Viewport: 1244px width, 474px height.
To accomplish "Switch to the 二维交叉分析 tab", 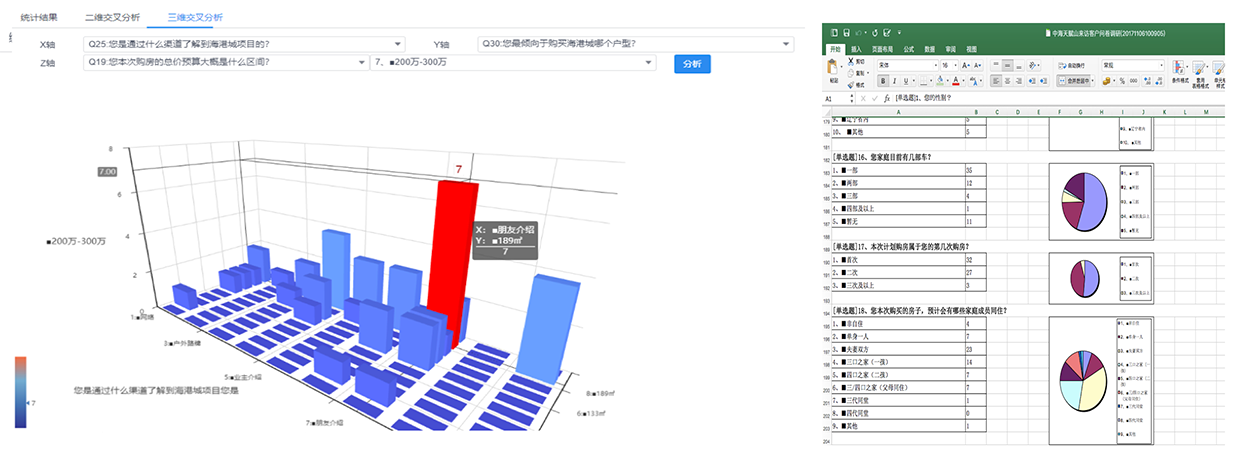I will click(112, 17).
